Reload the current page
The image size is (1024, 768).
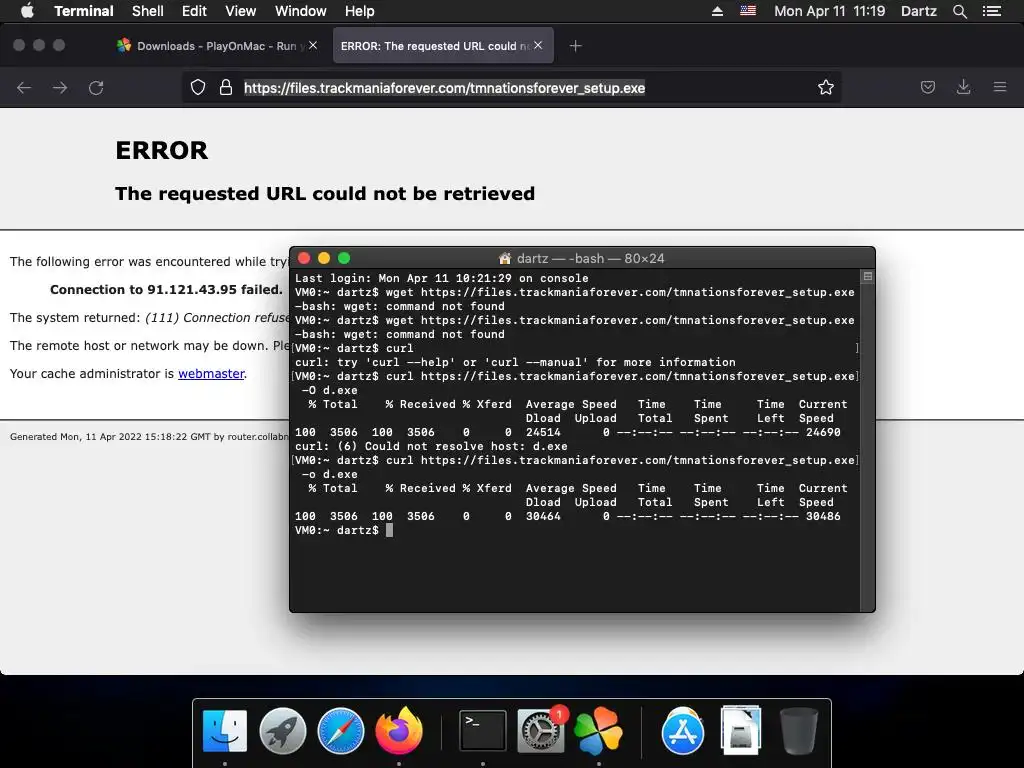point(96,88)
